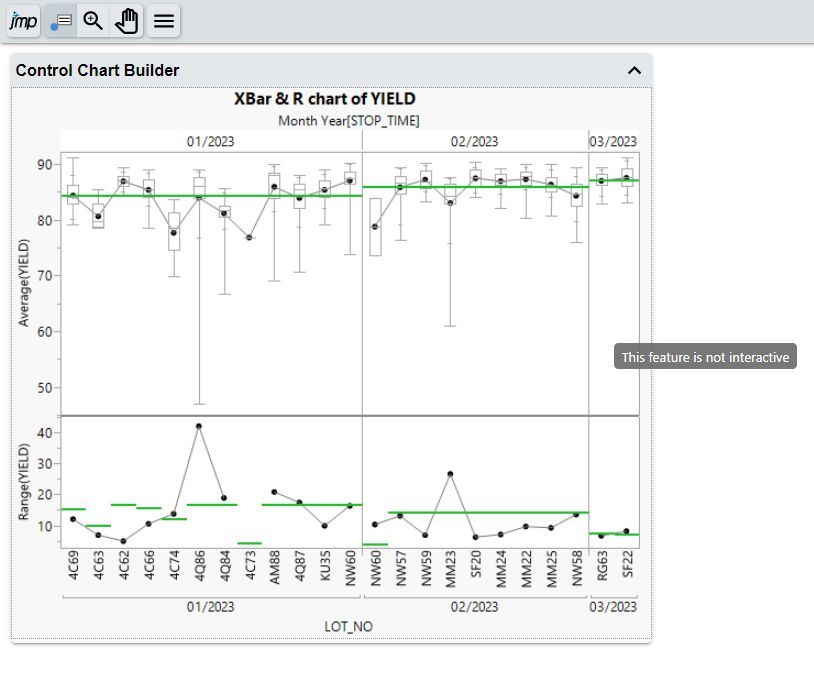The width and height of the screenshot is (814, 682).
Task: Click the 03/2023 label below the axis
Action: point(611,606)
